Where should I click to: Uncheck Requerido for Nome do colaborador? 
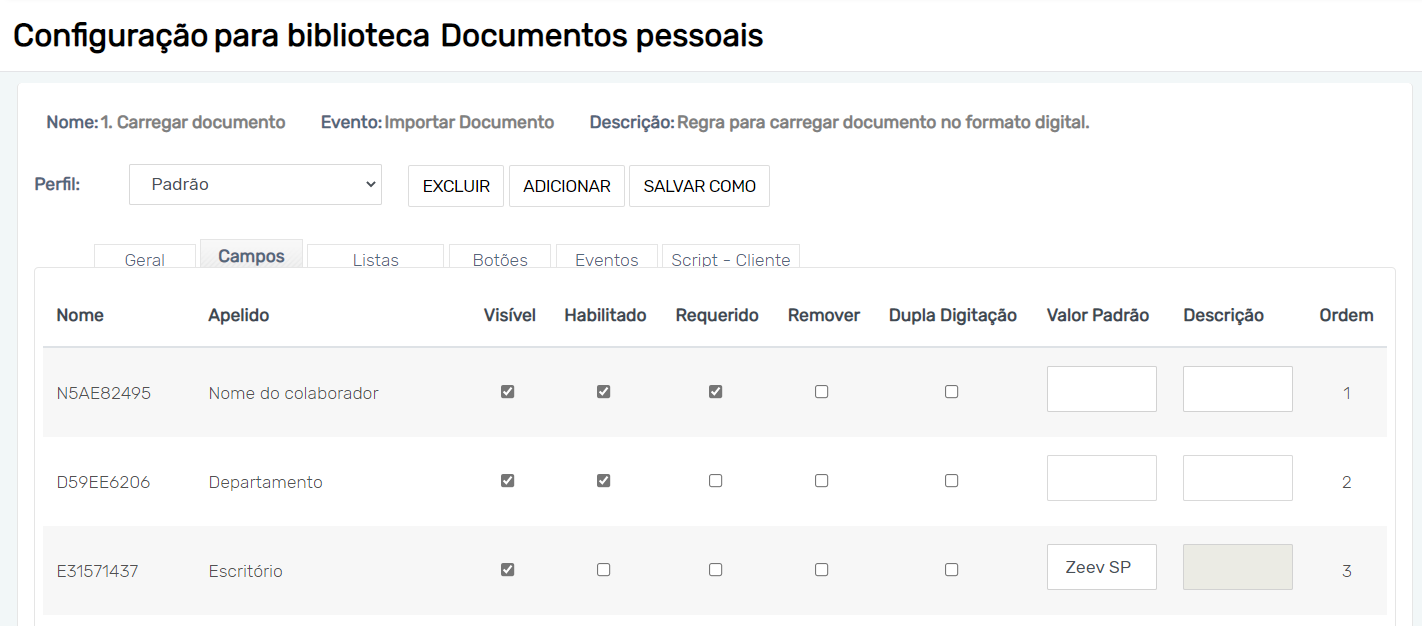[x=715, y=392]
